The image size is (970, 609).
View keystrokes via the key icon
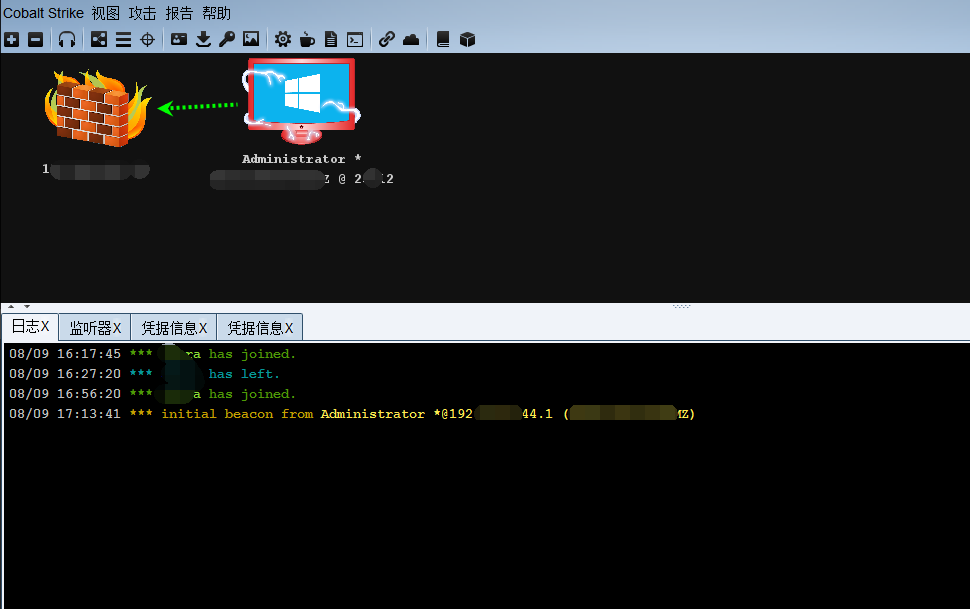227,40
